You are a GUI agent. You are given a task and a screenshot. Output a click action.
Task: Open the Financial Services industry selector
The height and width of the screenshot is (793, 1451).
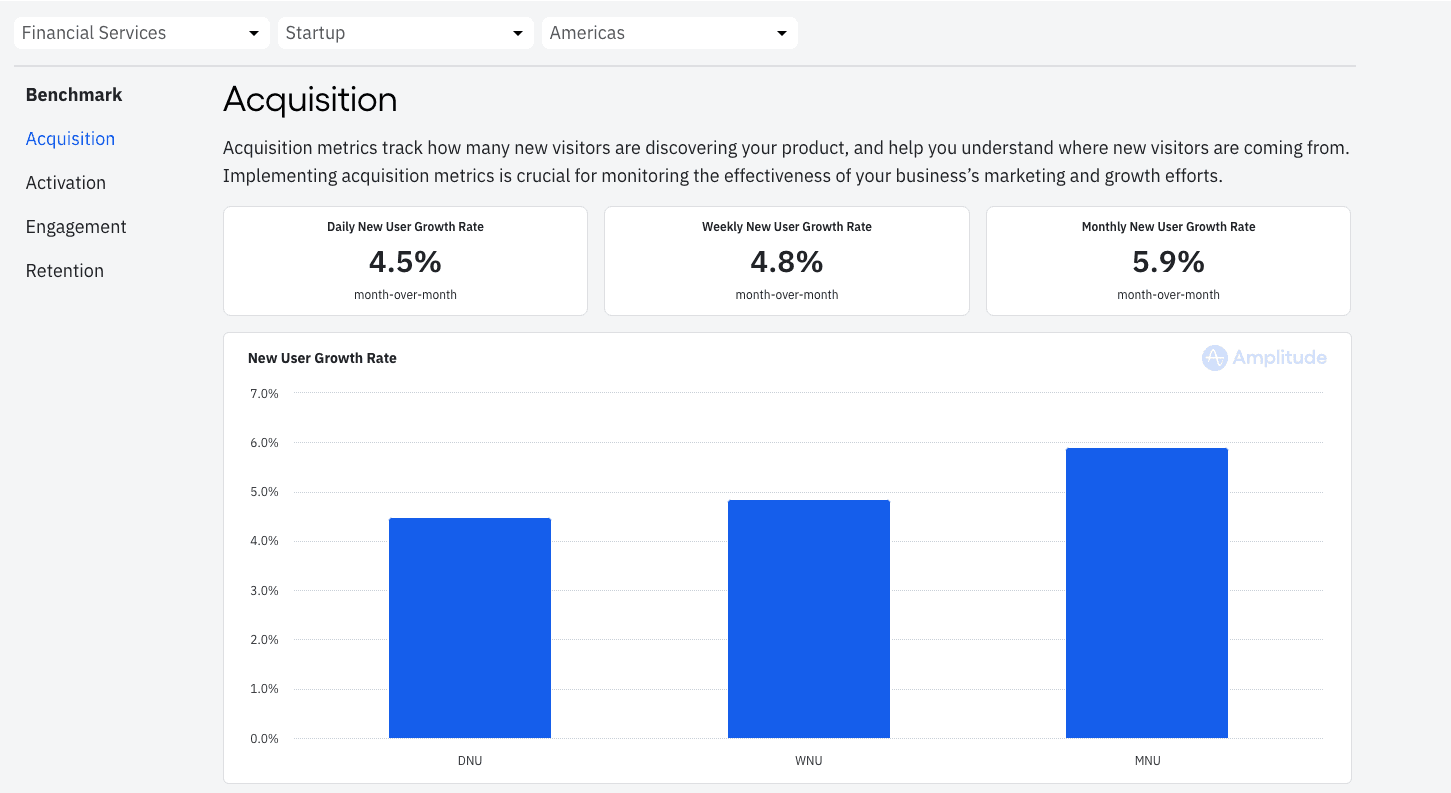140,32
